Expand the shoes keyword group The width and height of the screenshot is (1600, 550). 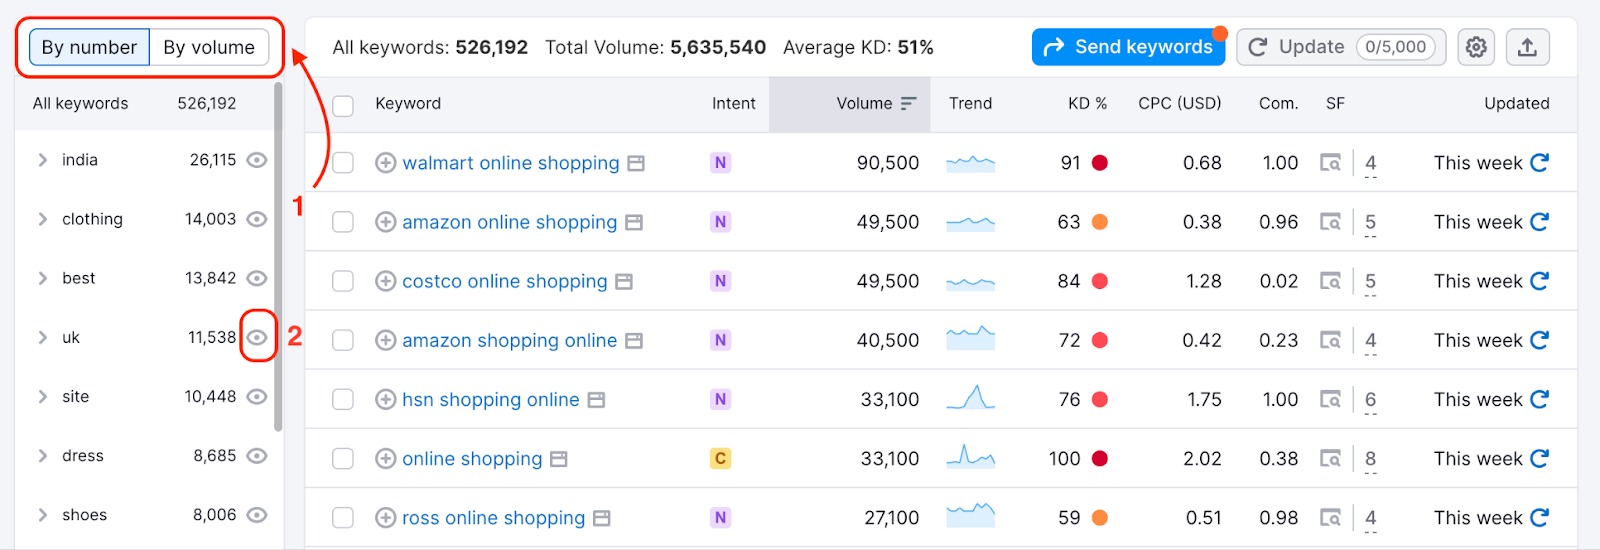42,515
